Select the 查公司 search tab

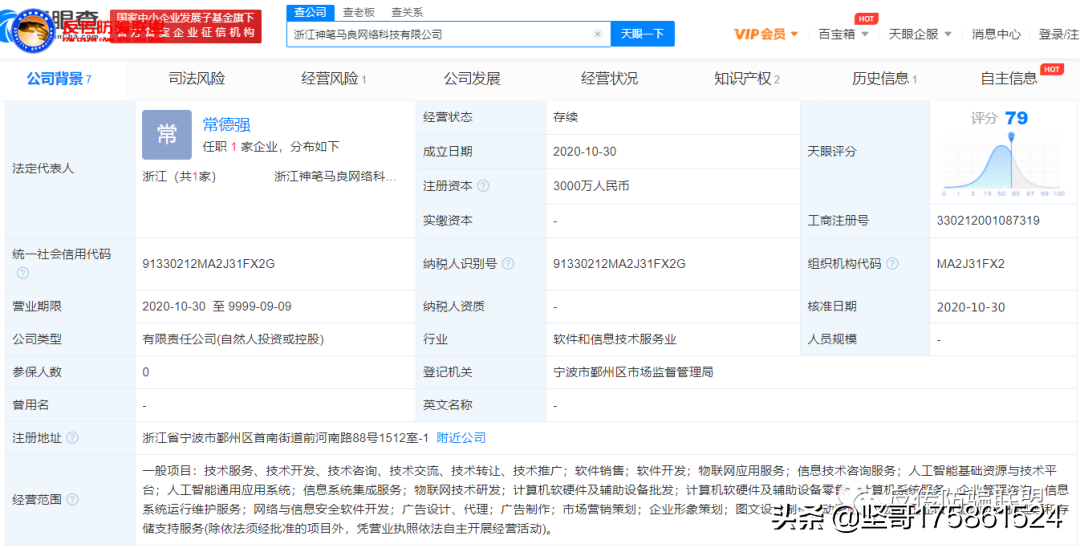(310, 12)
